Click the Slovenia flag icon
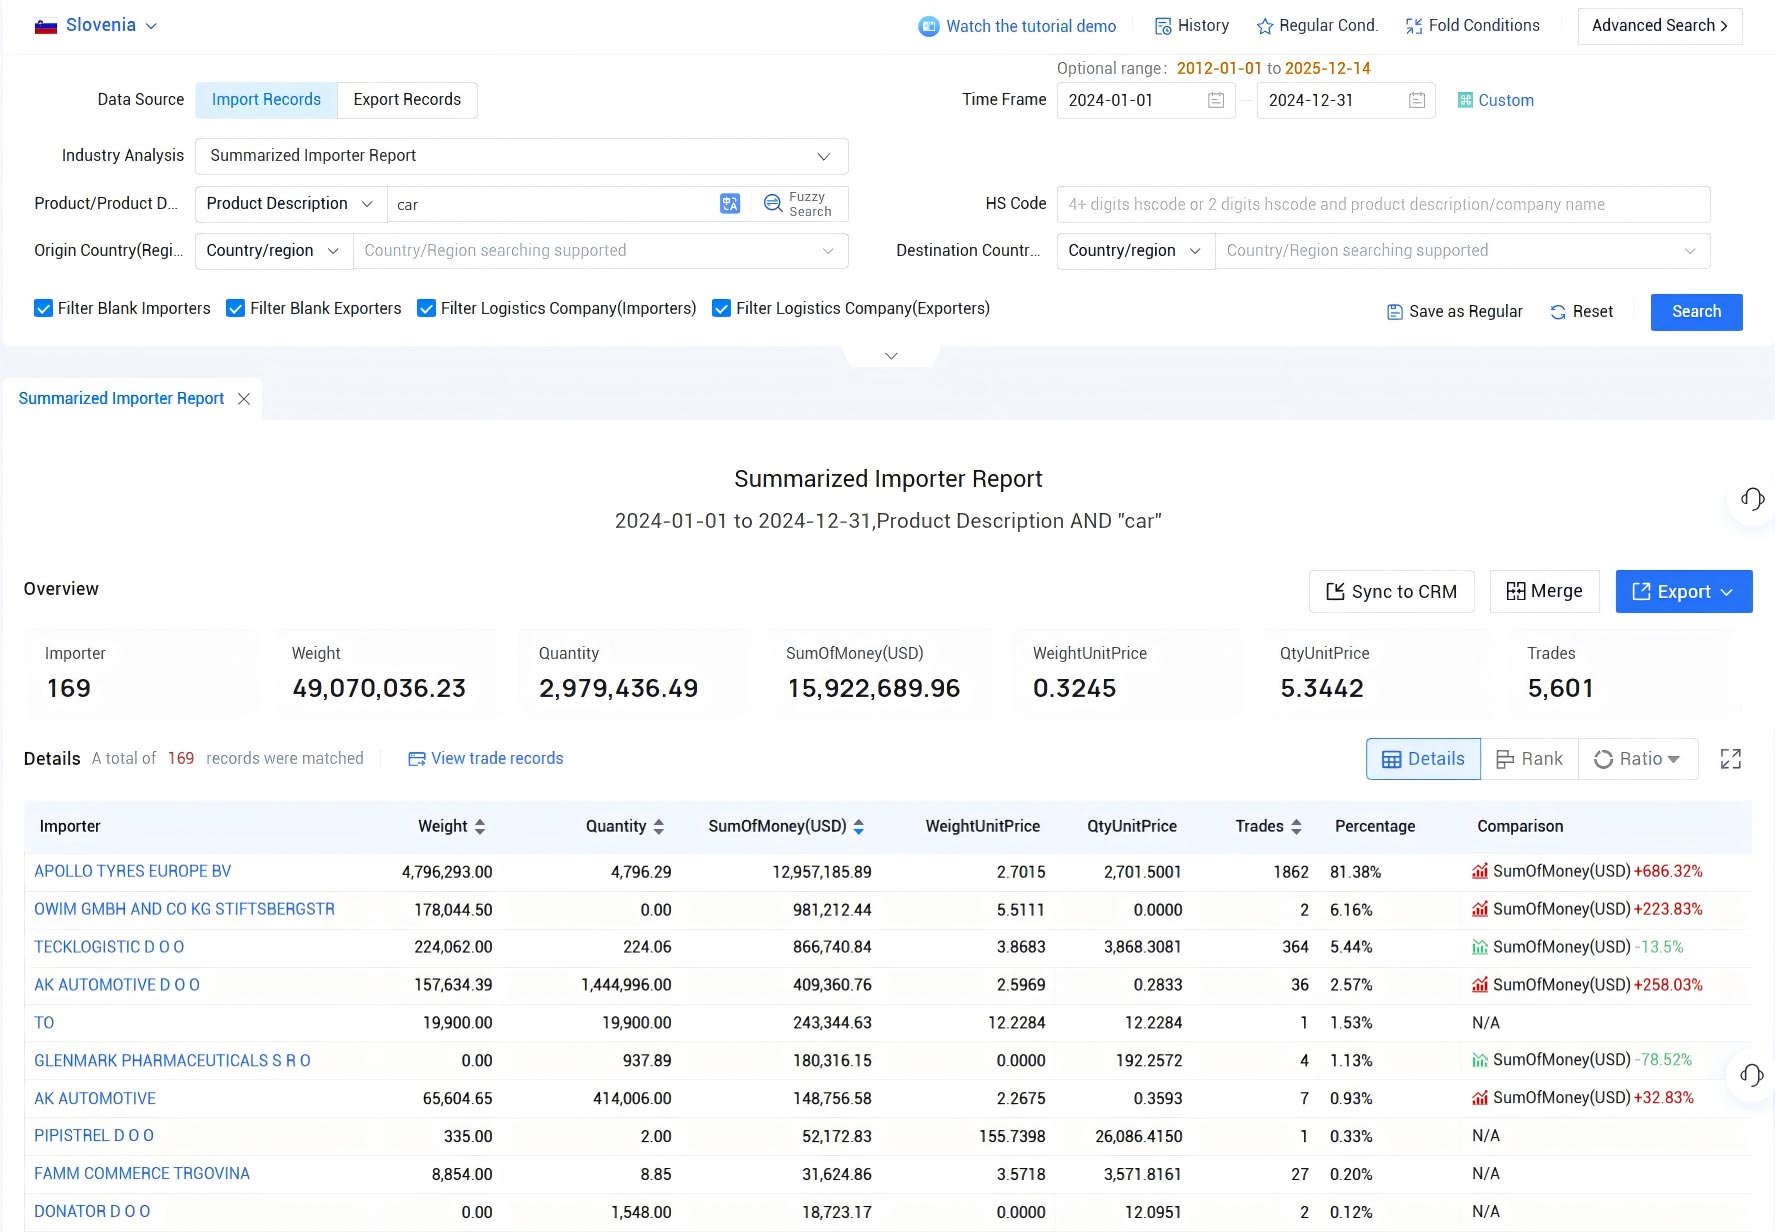 pos(45,26)
